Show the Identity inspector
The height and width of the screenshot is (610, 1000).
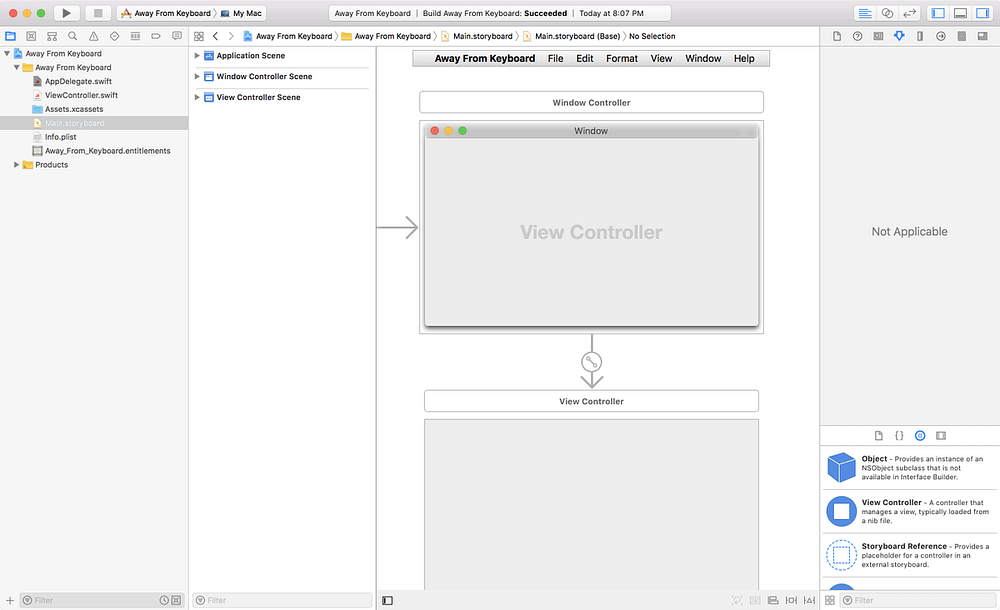pos(878,36)
